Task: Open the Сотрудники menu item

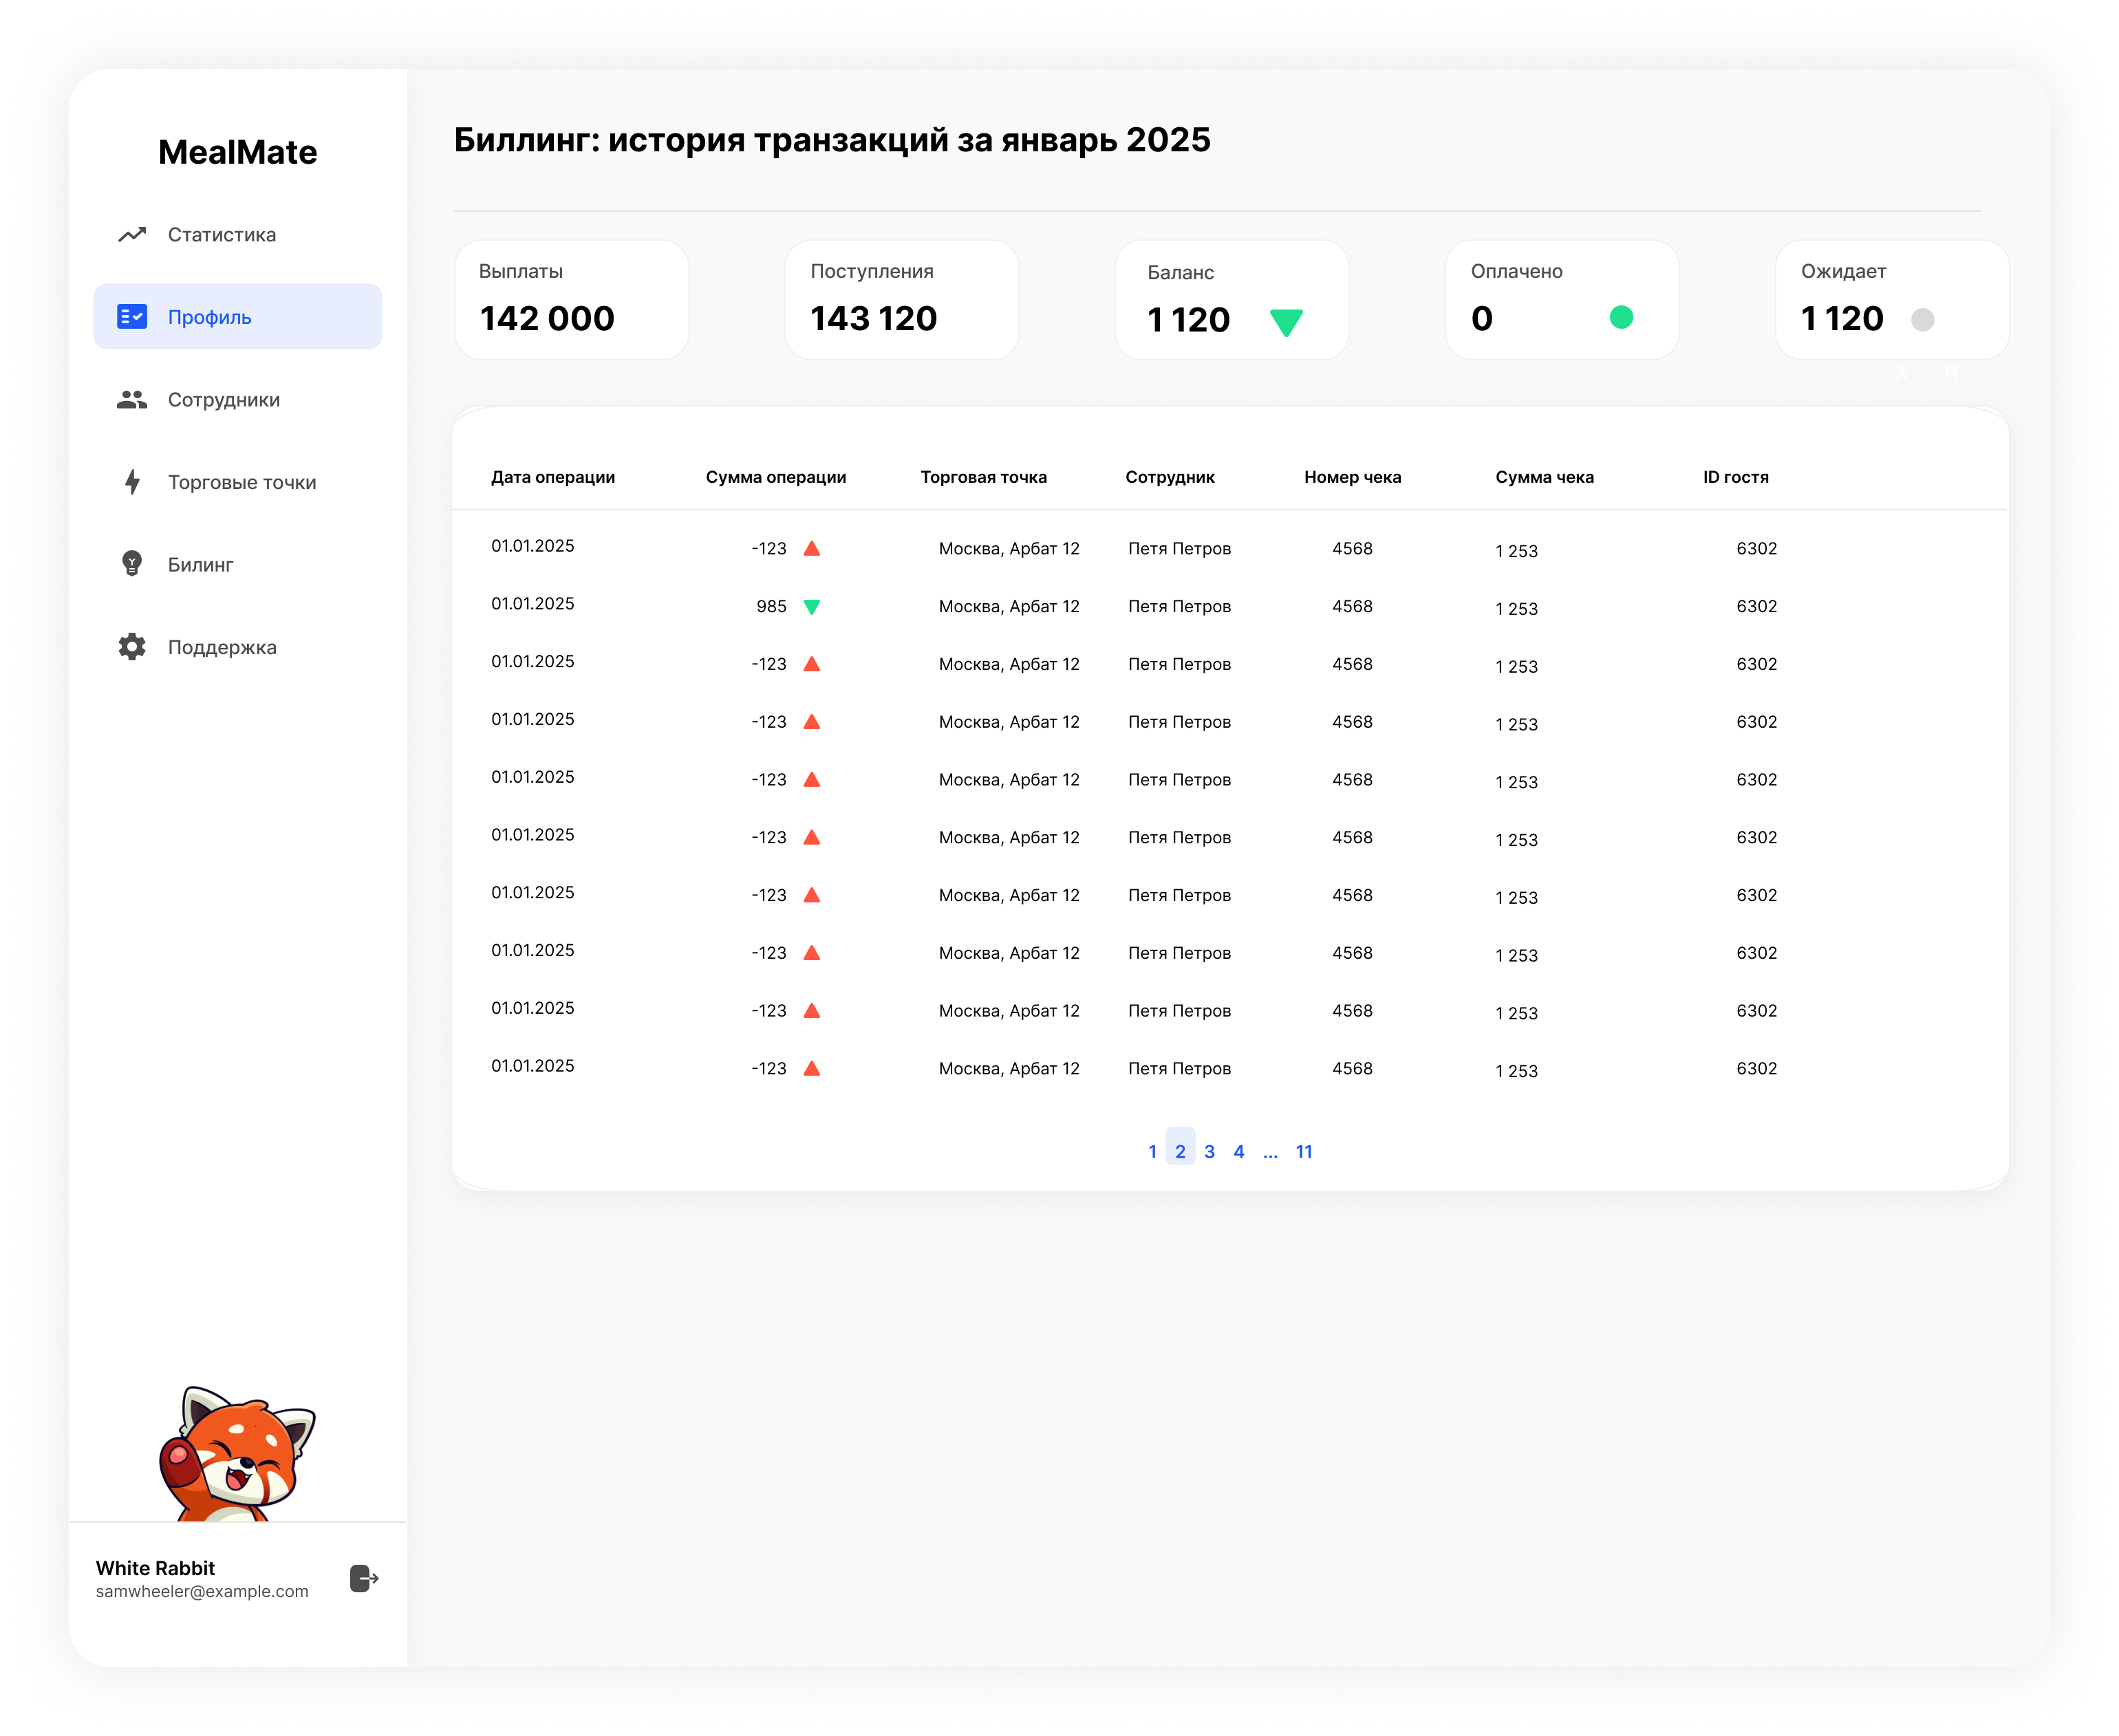Action: click(224, 400)
